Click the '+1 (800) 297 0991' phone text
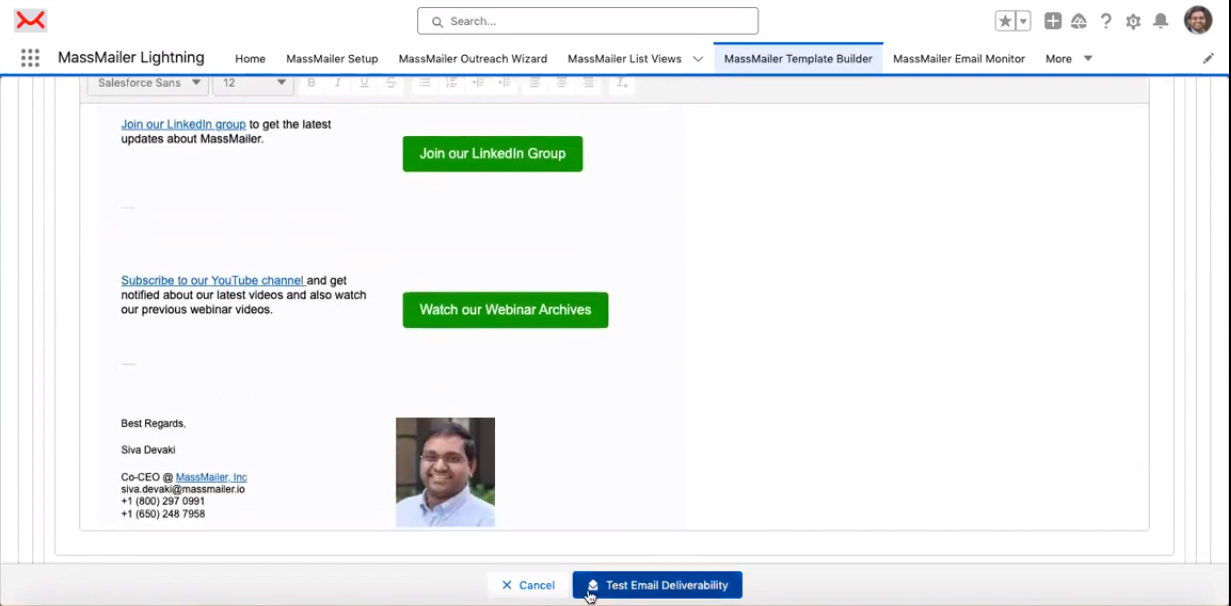 pos(163,502)
